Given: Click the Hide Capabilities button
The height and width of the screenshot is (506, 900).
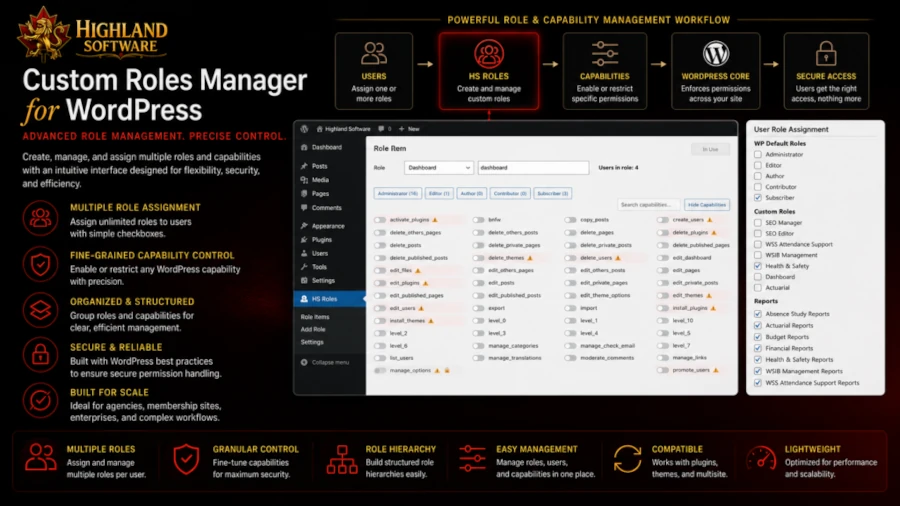Looking at the screenshot, I should [707, 205].
